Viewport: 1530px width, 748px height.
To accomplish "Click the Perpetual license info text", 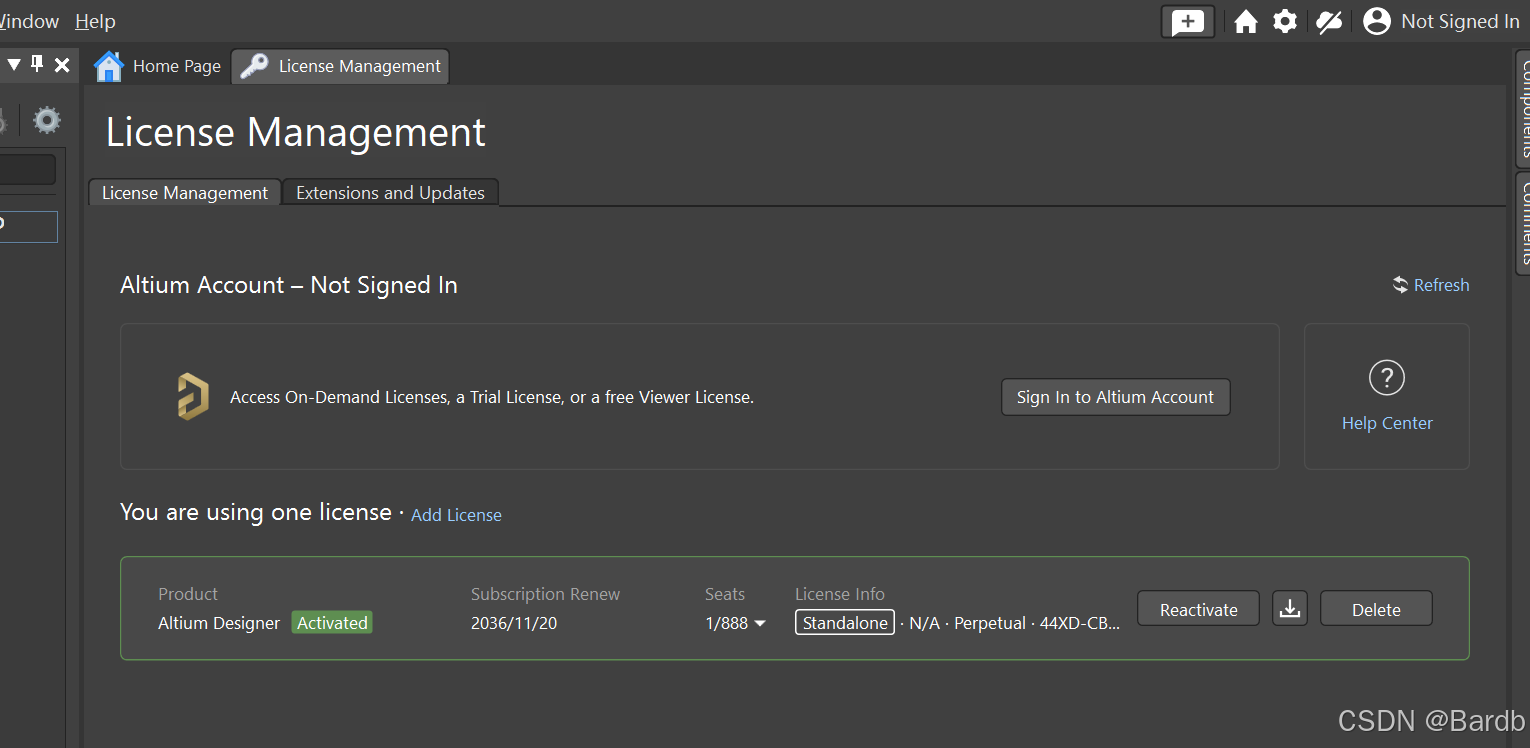I will coord(990,623).
